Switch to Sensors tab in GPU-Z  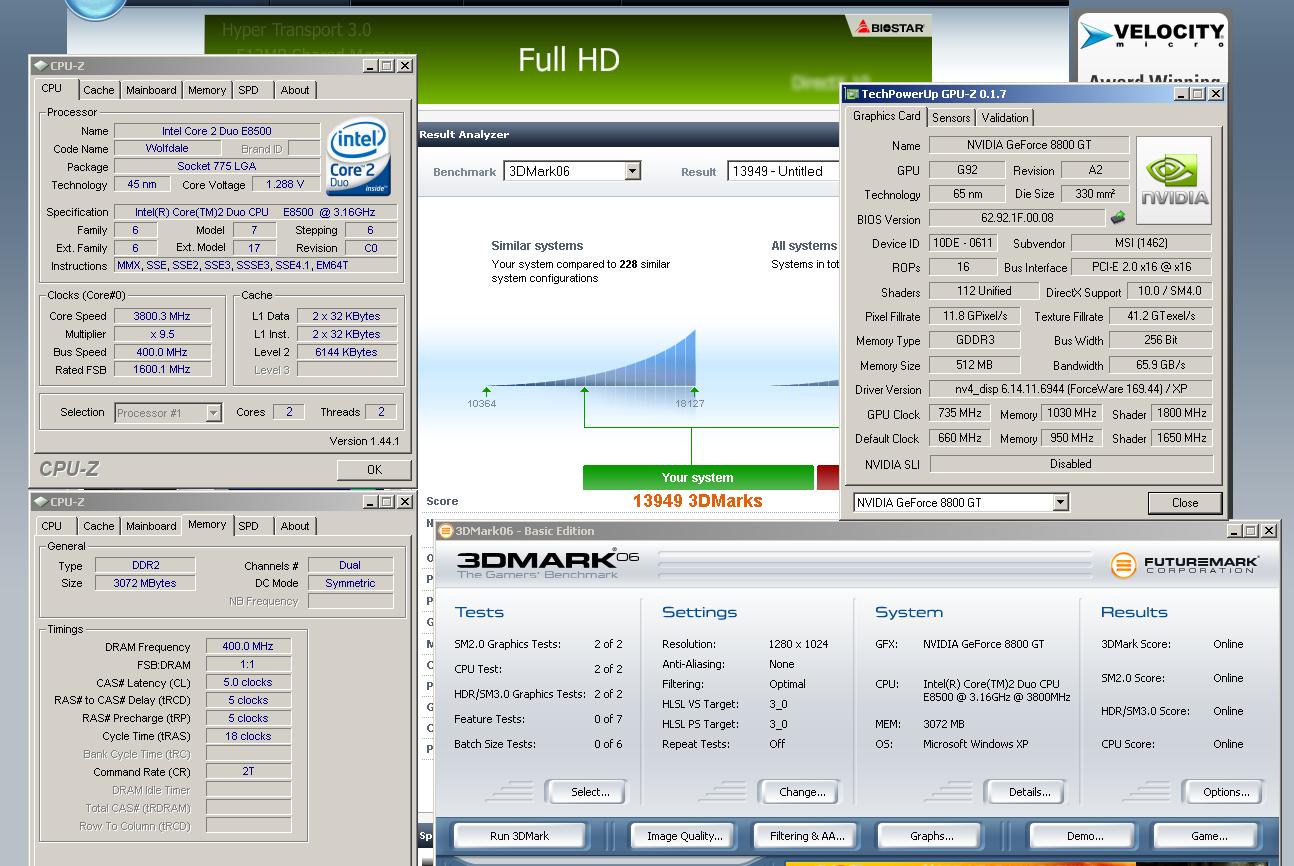point(951,118)
